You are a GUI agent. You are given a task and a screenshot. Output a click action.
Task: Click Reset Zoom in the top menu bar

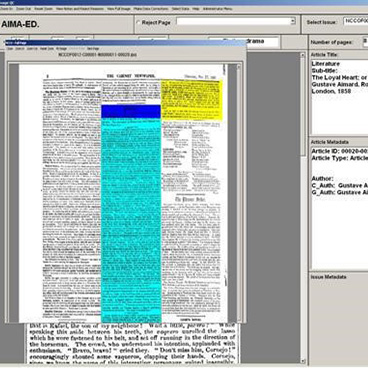44,9
